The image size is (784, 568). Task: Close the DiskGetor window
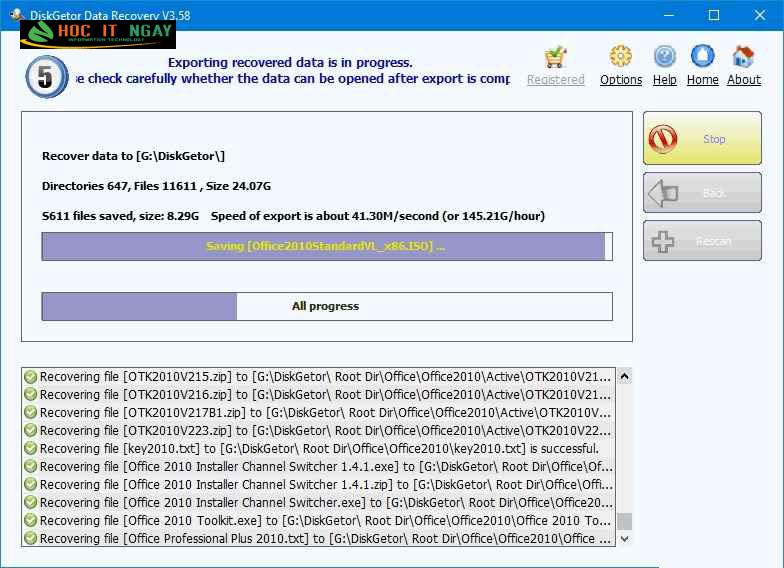(x=760, y=15)
